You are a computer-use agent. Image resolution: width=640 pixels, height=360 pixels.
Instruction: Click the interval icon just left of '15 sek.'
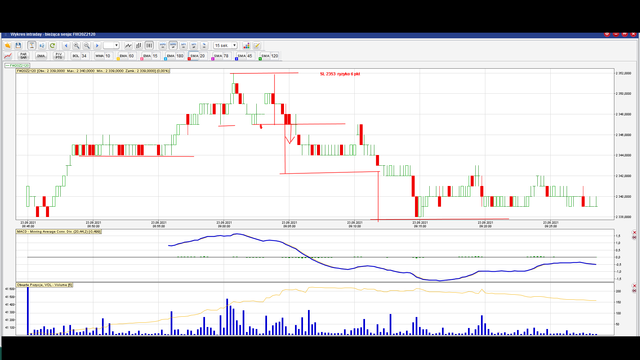click(204, 46)
